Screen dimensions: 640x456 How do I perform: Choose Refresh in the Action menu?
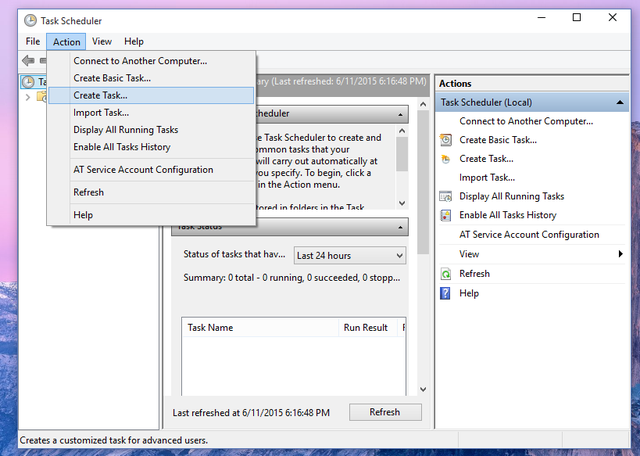click(x=151, y=192)
